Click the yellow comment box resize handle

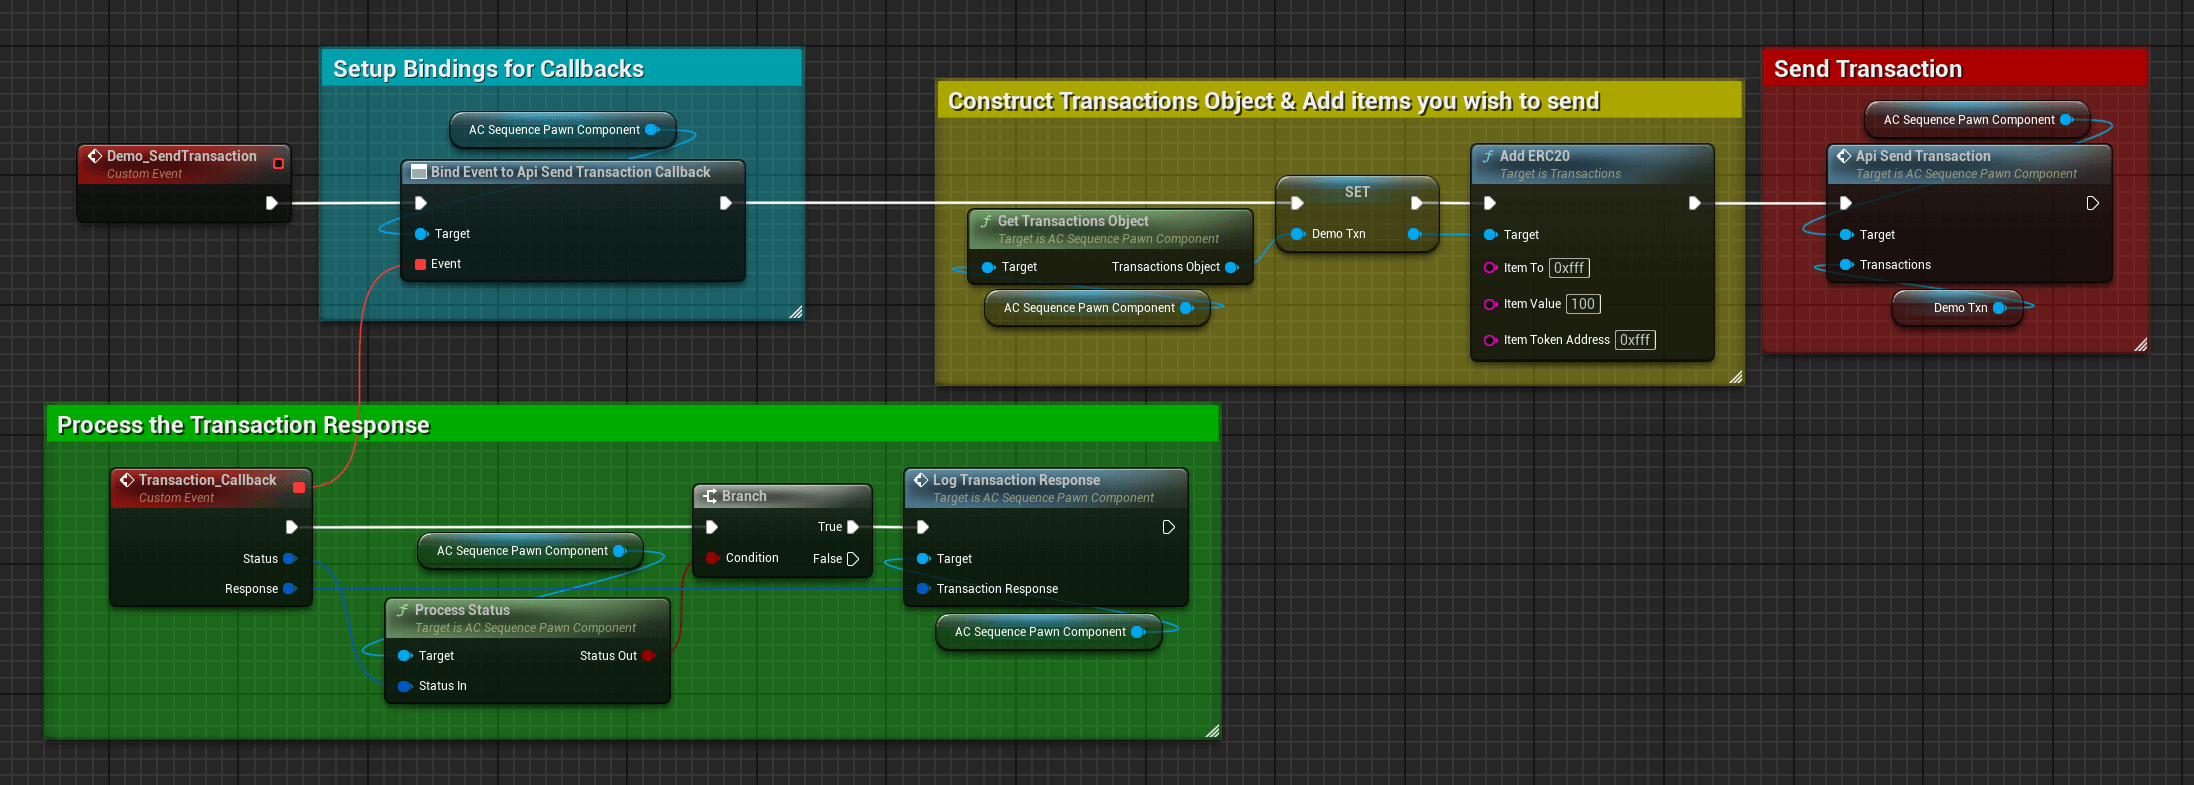click(1736, 377)
